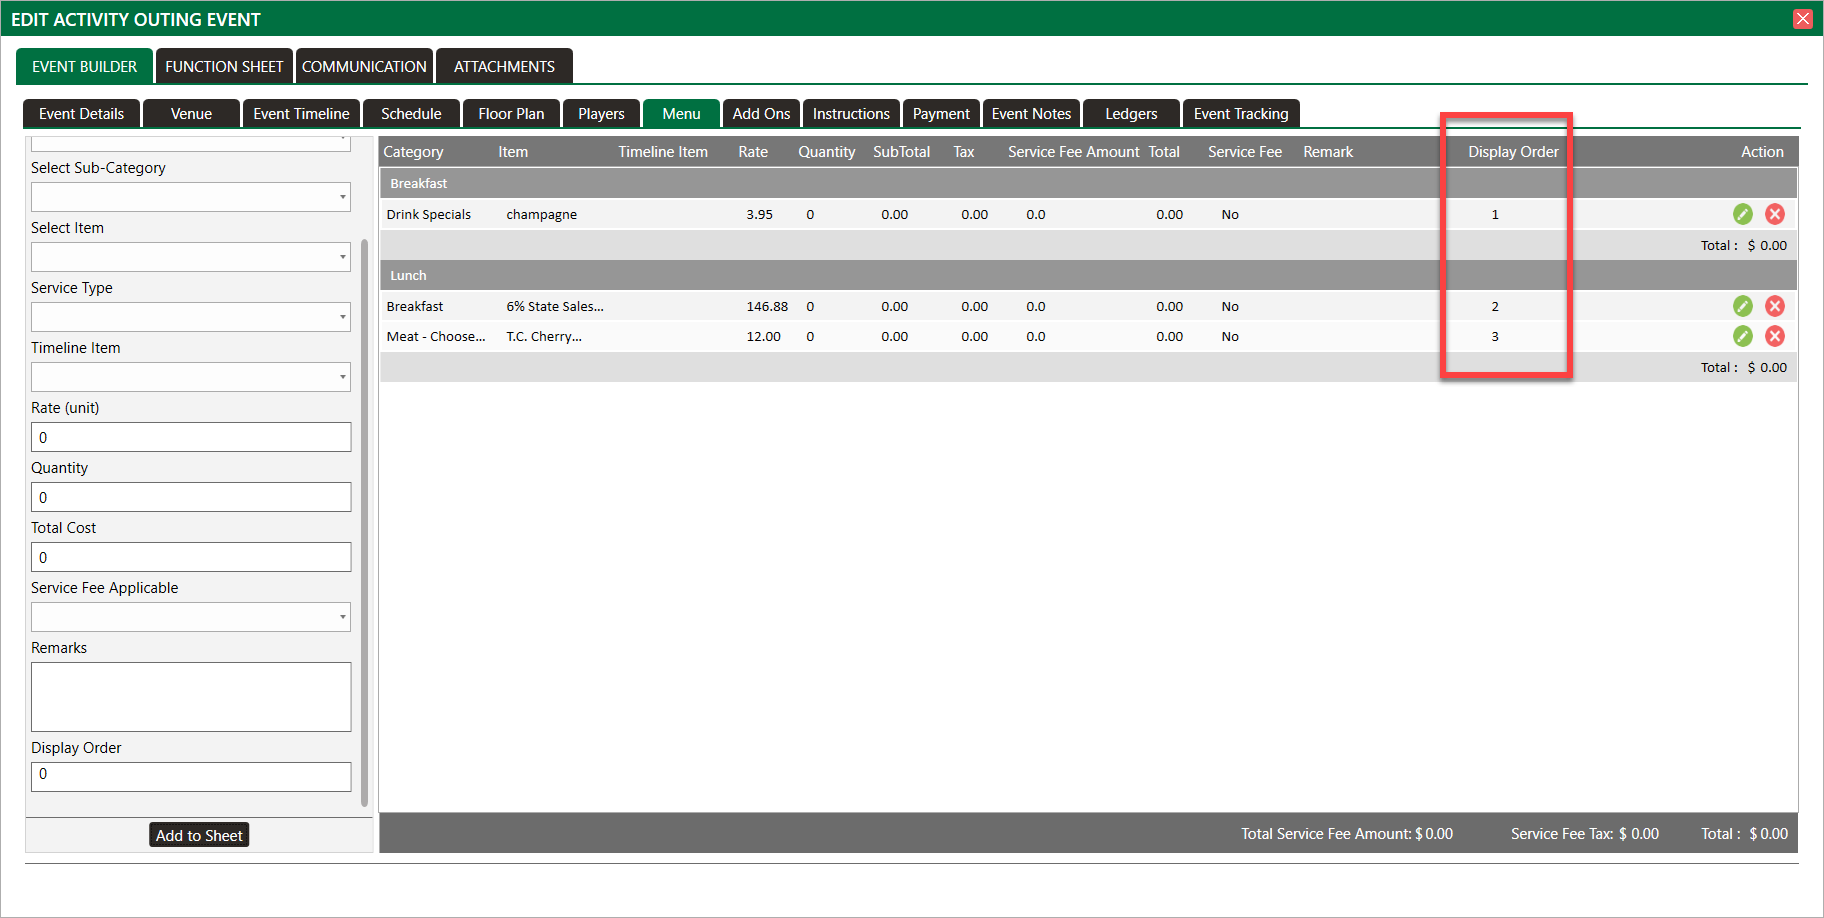Switch to the Function Sheet tab

pyautogui.click(x=224, y=67)
